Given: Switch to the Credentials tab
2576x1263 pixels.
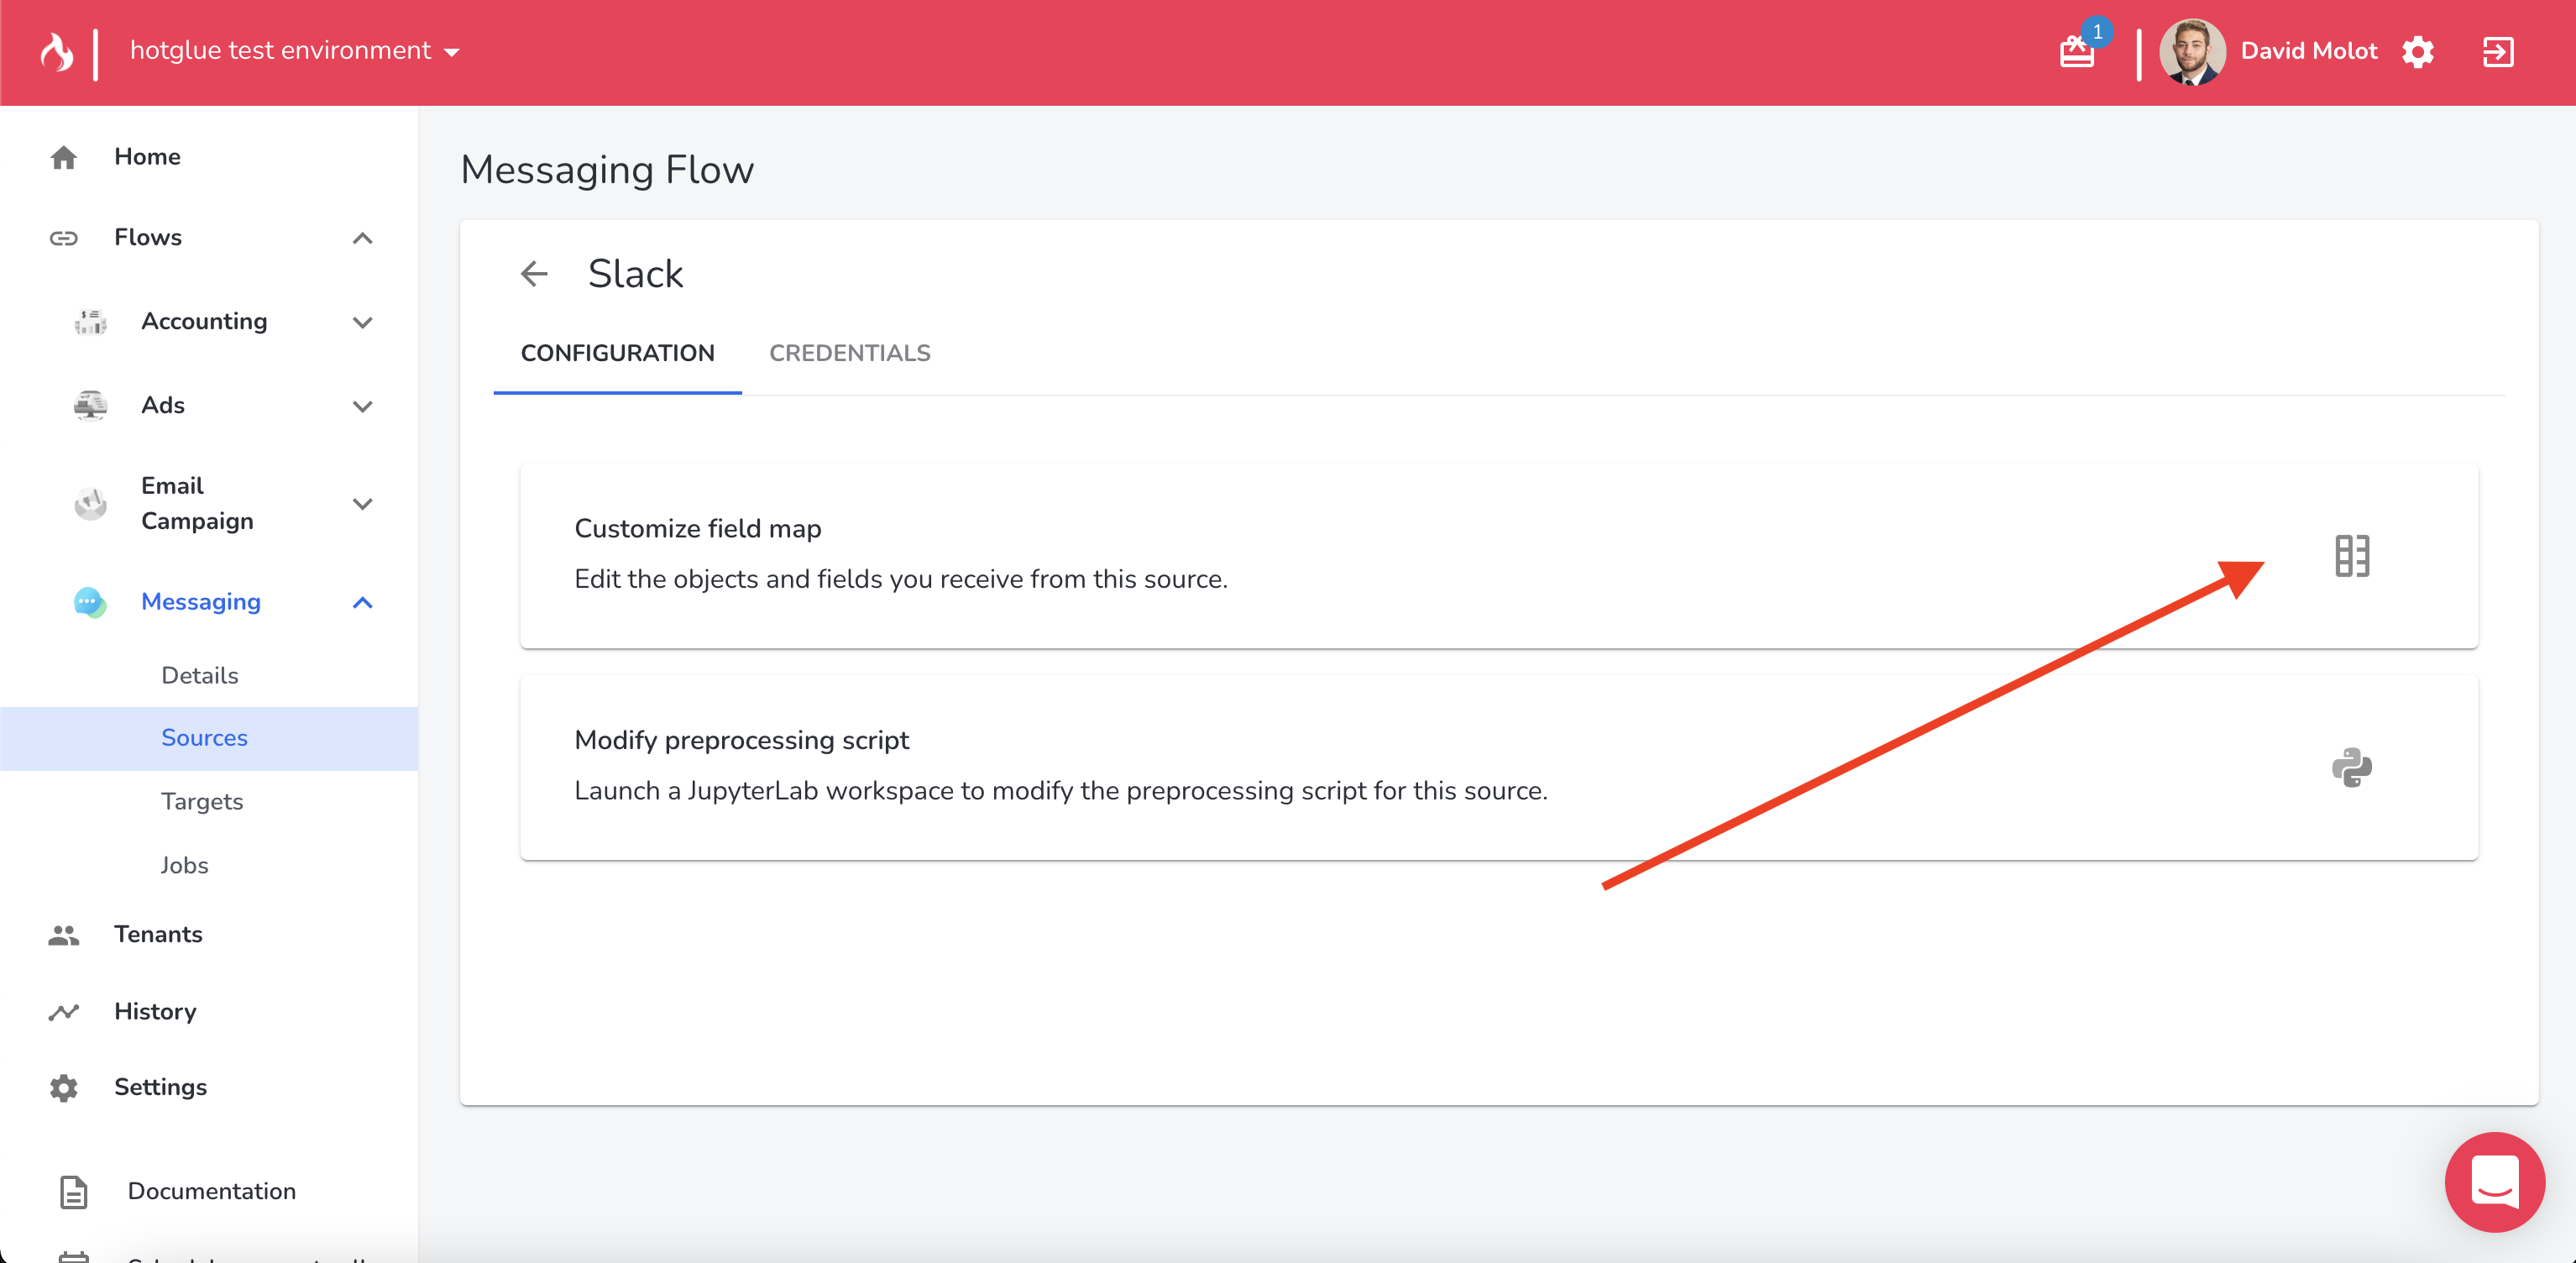Looking at the screenshot, I should point(849,353).
